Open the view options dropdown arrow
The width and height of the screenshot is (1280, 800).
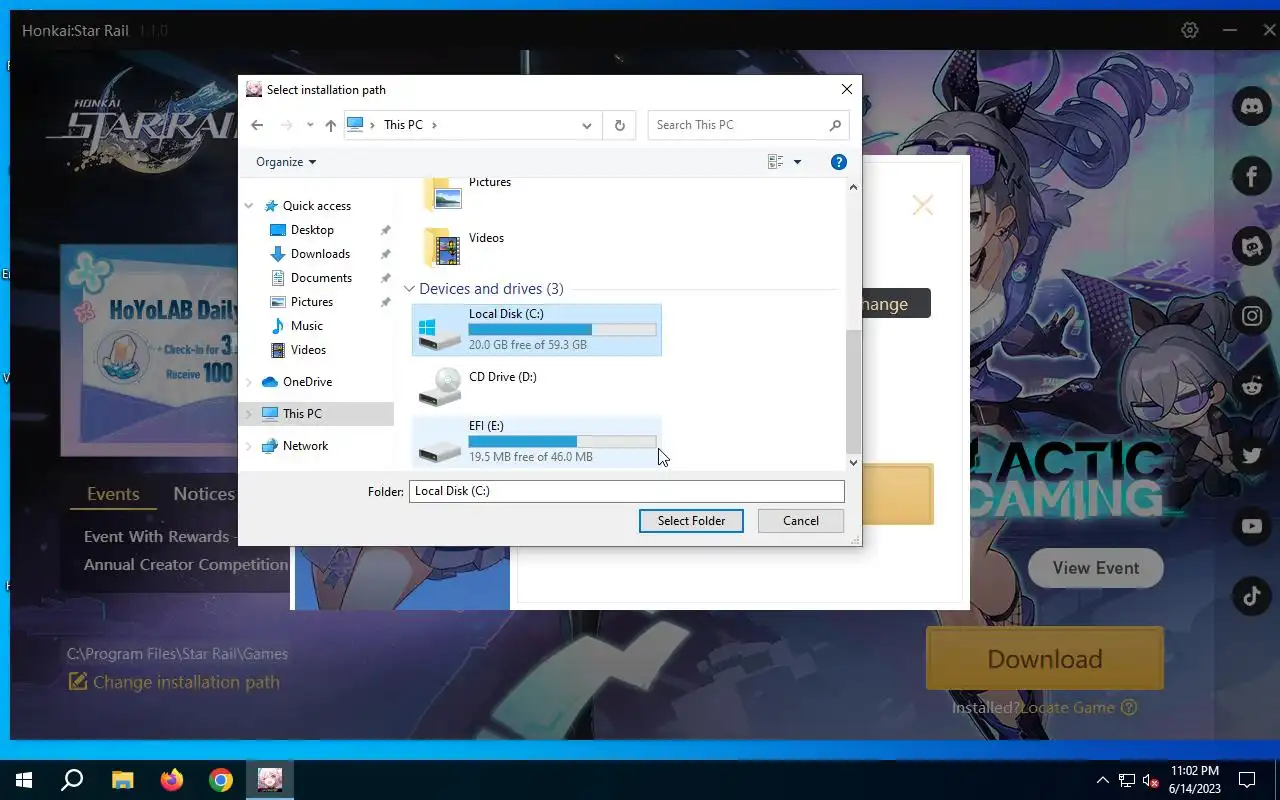point(797,162)
